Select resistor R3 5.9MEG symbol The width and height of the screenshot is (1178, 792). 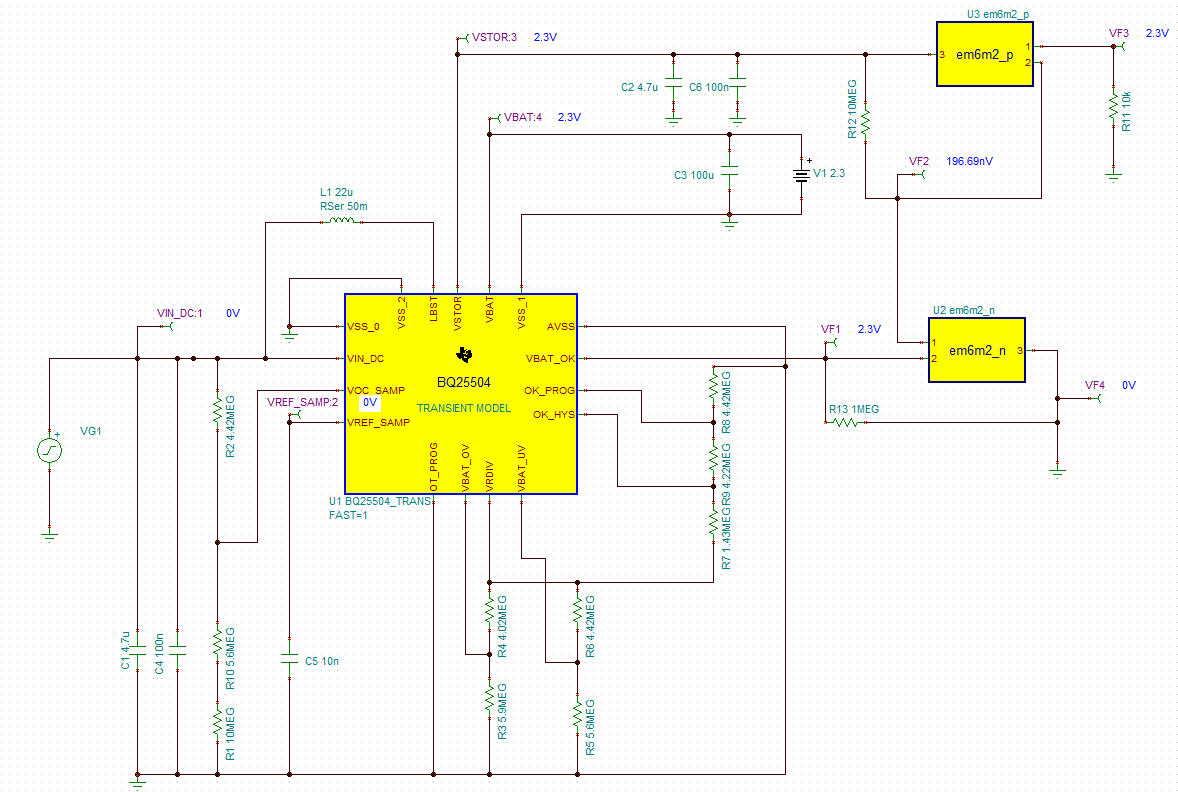(x=490, y=700)
